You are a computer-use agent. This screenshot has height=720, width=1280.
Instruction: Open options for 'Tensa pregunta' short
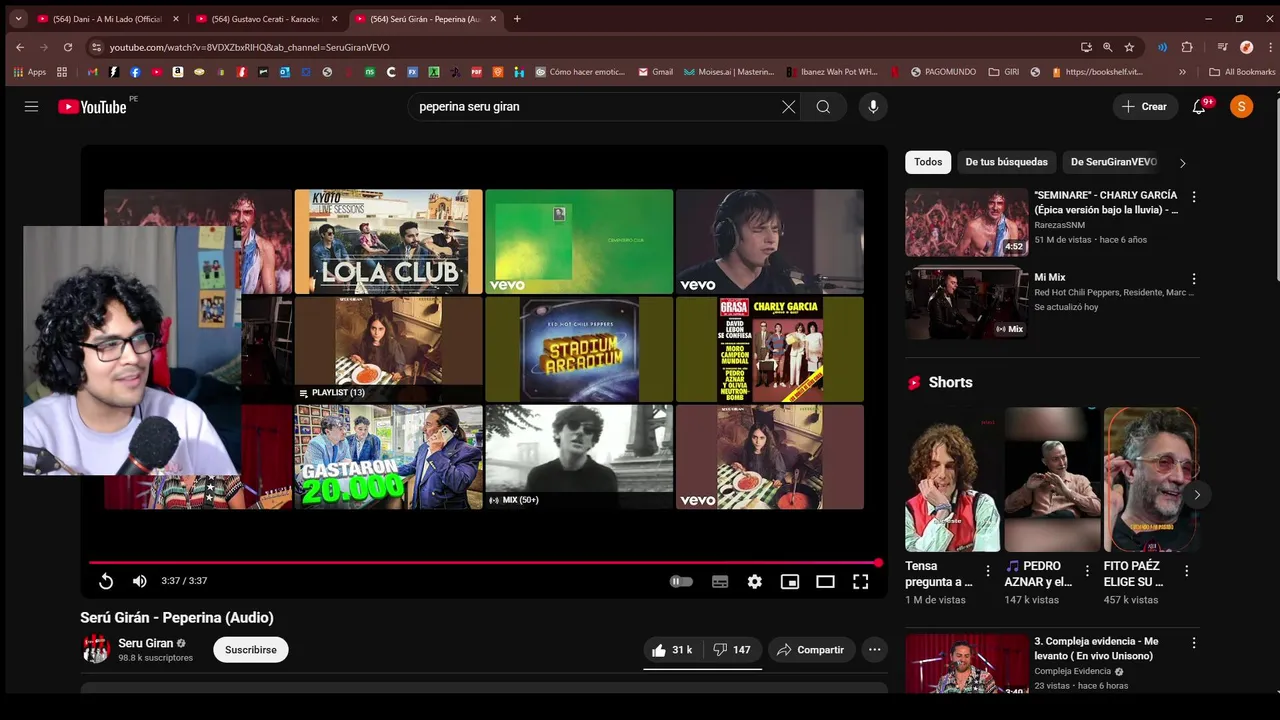coord(988,571)
